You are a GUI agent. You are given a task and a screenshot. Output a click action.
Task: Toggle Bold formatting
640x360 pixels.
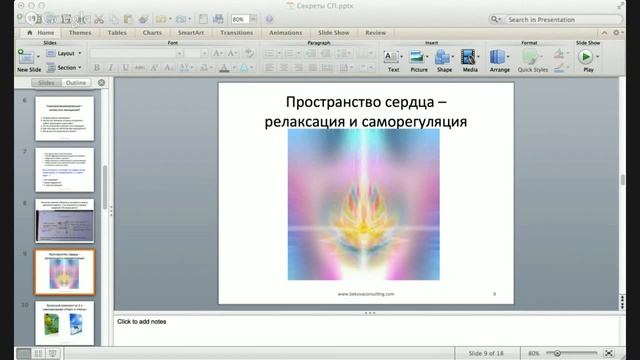pos(97,68)
